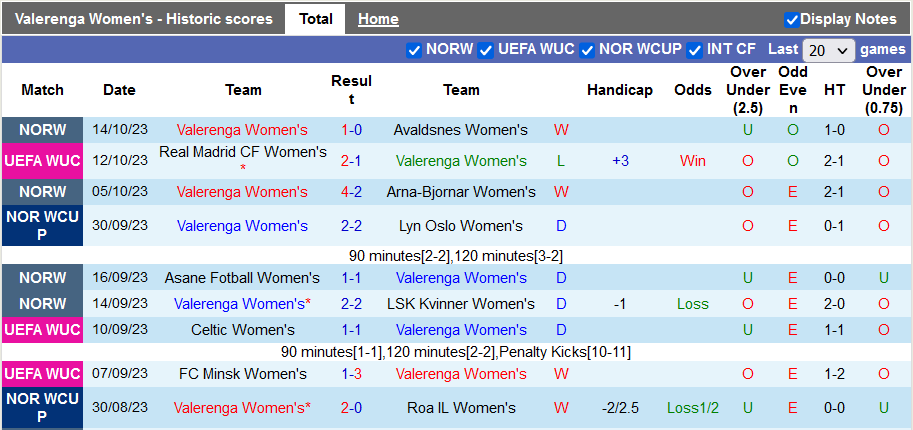913x430 pixels.
Task: Toggle the Display Notes checkbox
Action: (792, 19)
